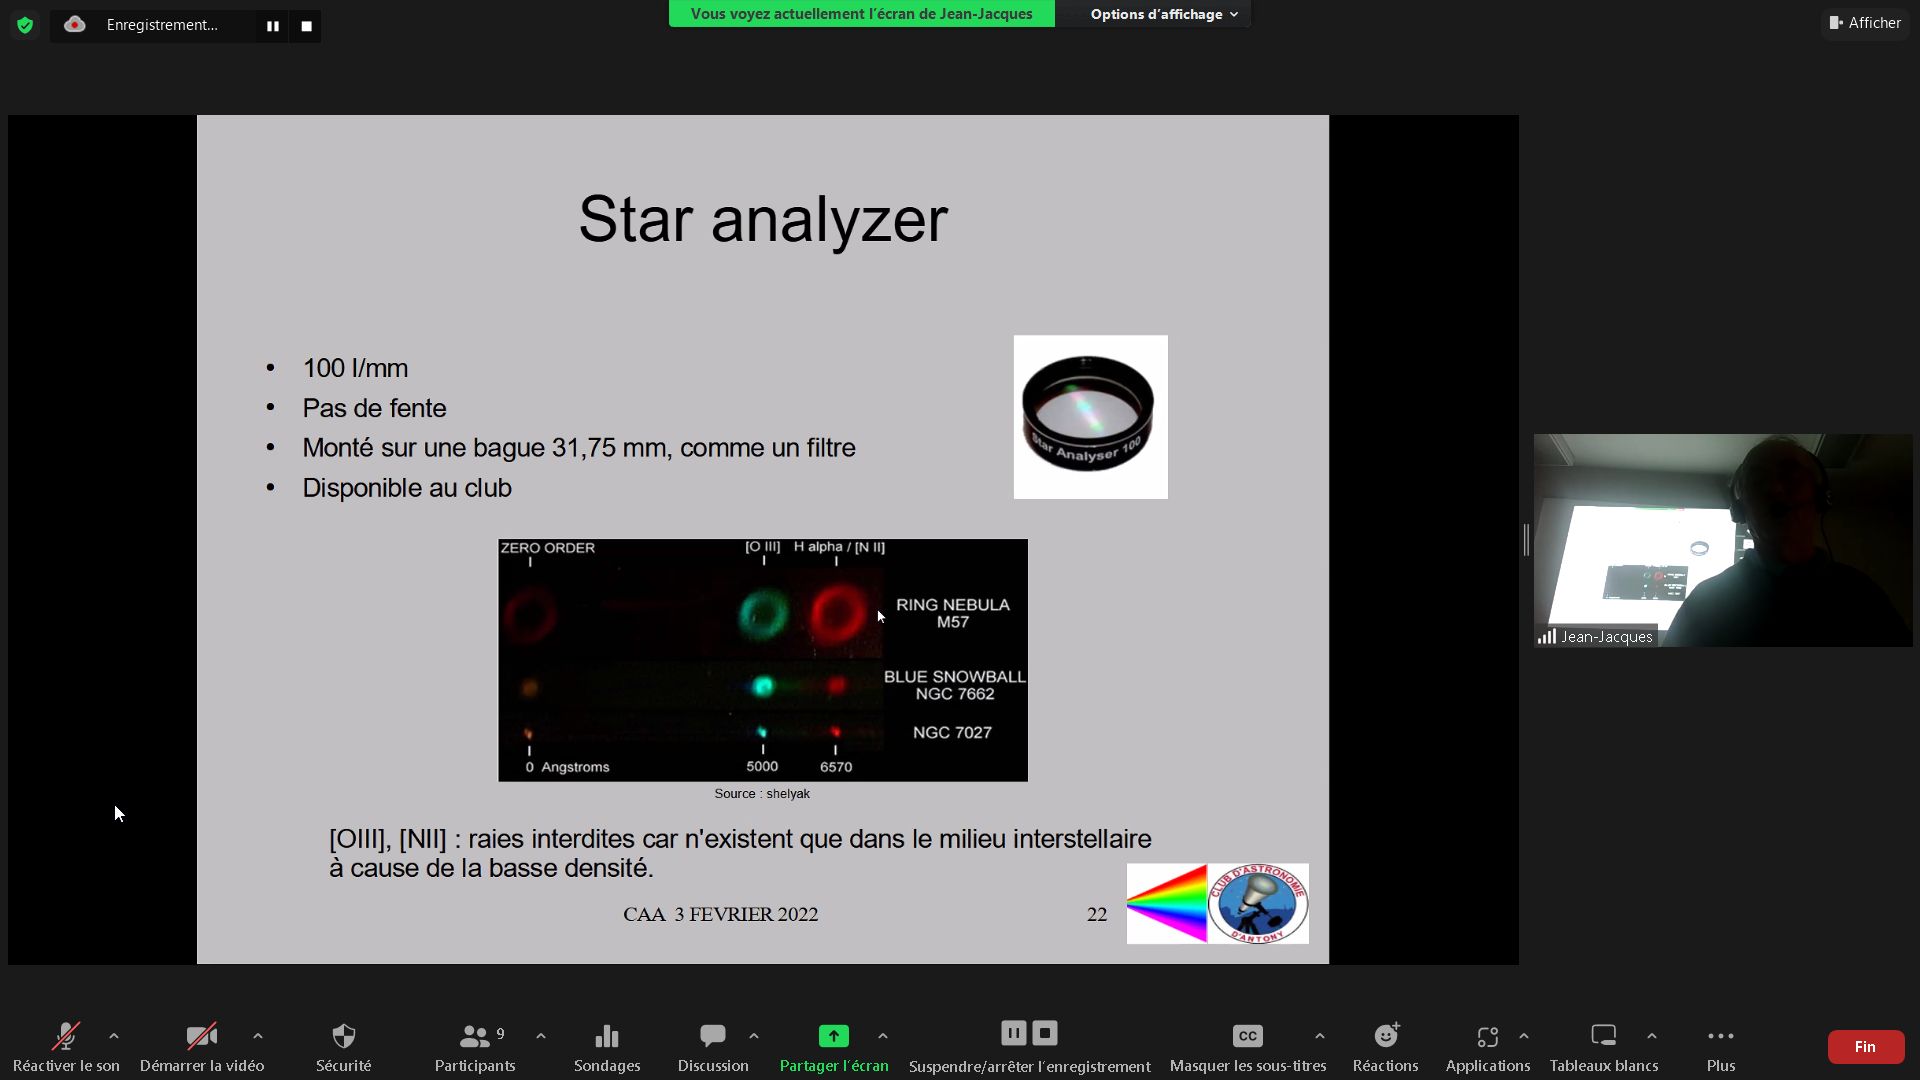Open Tableaux blancs whiteboards
The image size is (1920, 1080).
(x=1604, y=1047)
